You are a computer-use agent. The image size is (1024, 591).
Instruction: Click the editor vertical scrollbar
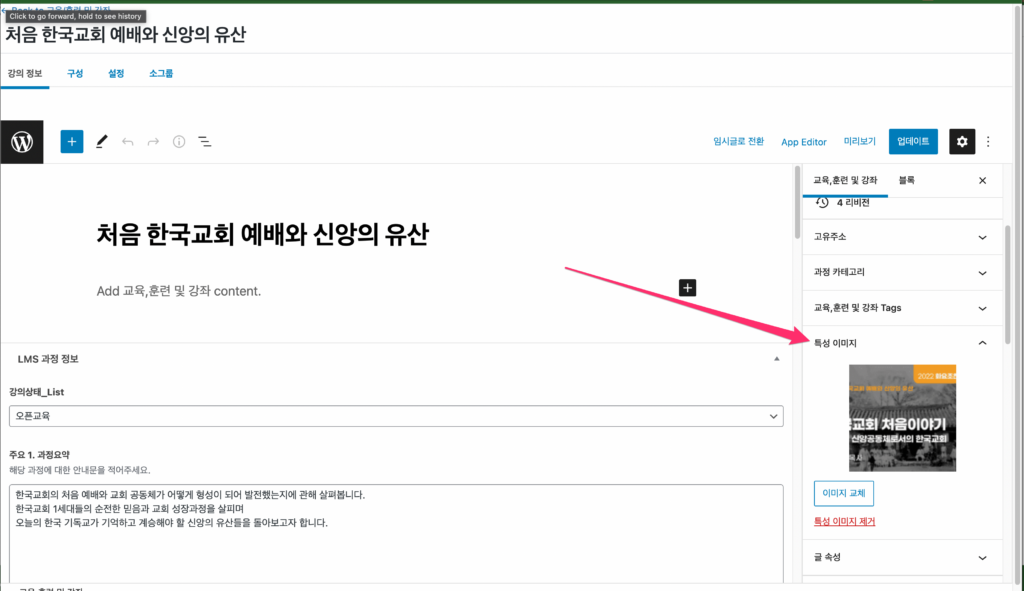tap(797, 202)
